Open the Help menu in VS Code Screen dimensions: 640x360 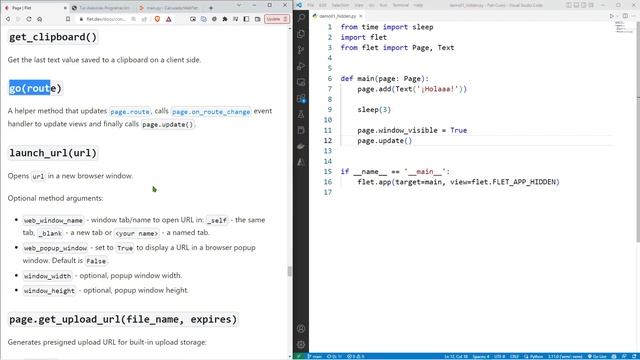418,5
